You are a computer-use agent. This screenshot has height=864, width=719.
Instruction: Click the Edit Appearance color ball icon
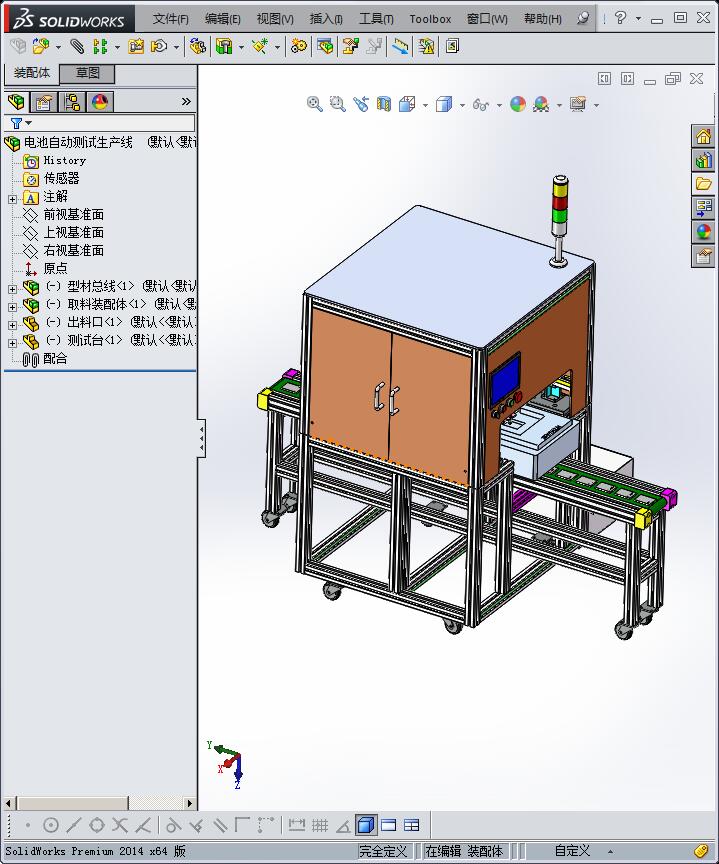(x=518, y=104)
